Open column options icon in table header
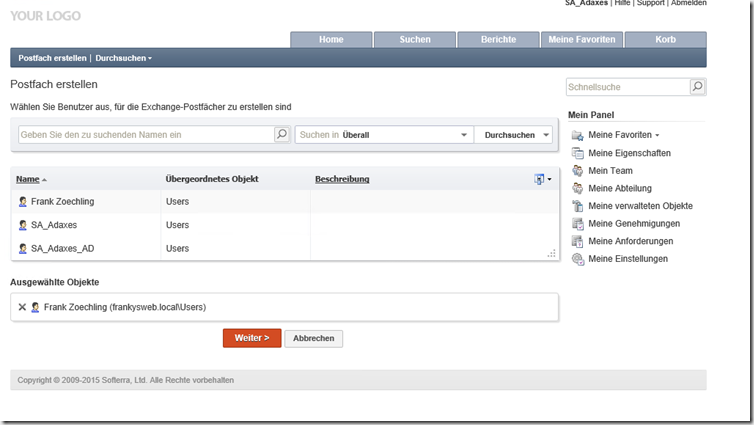754x425 pixels. (541, 179)
